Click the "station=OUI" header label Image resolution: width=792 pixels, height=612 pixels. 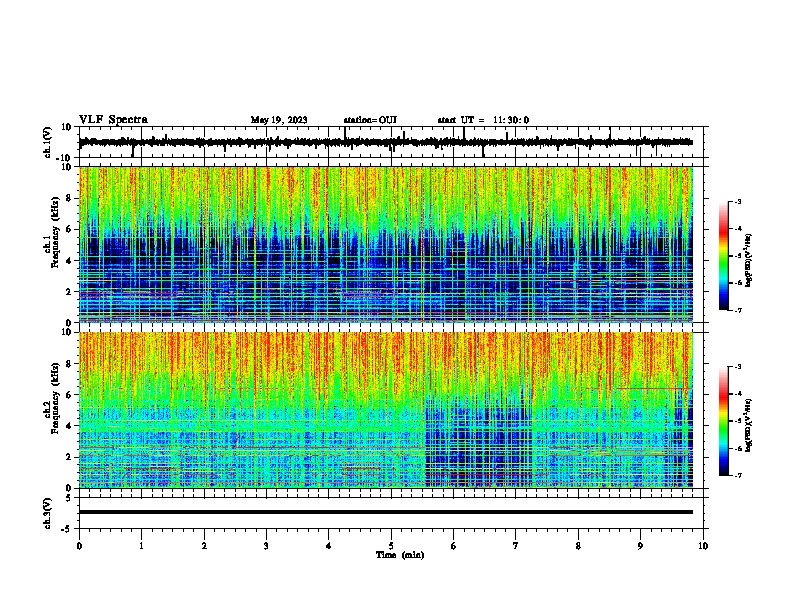point(370,120)
